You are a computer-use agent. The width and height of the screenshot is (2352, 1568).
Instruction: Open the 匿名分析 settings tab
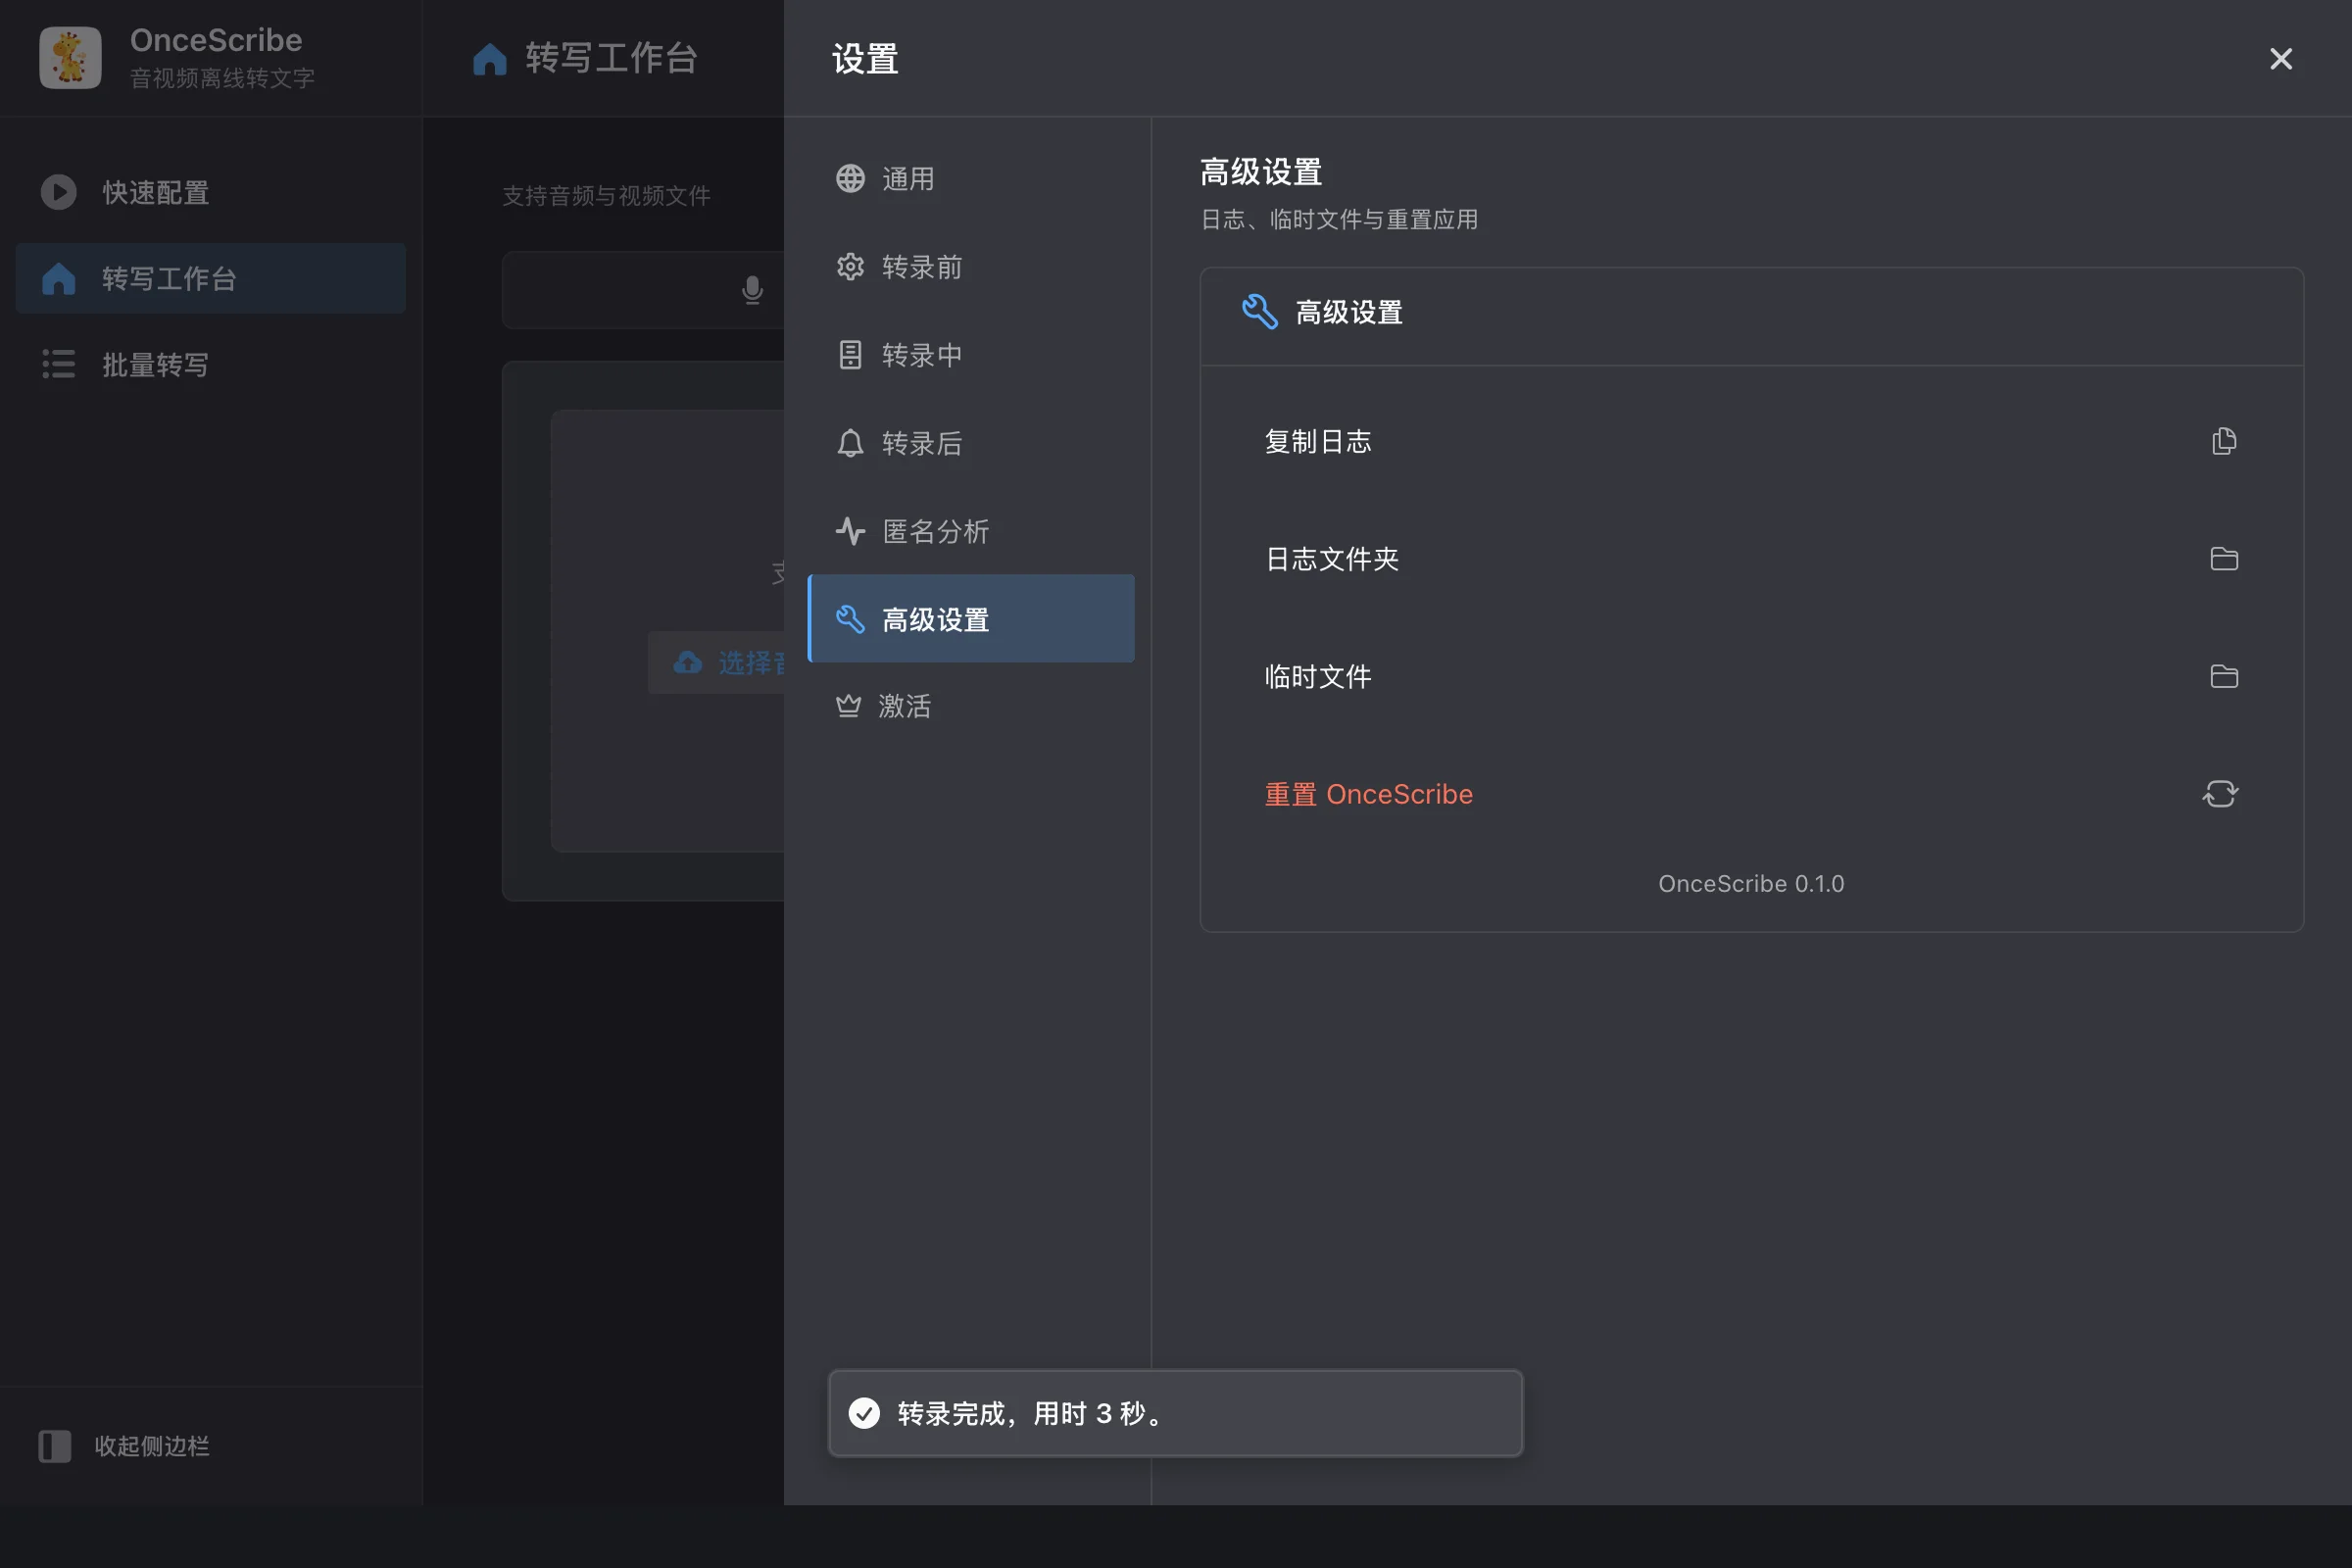point(970,531)
